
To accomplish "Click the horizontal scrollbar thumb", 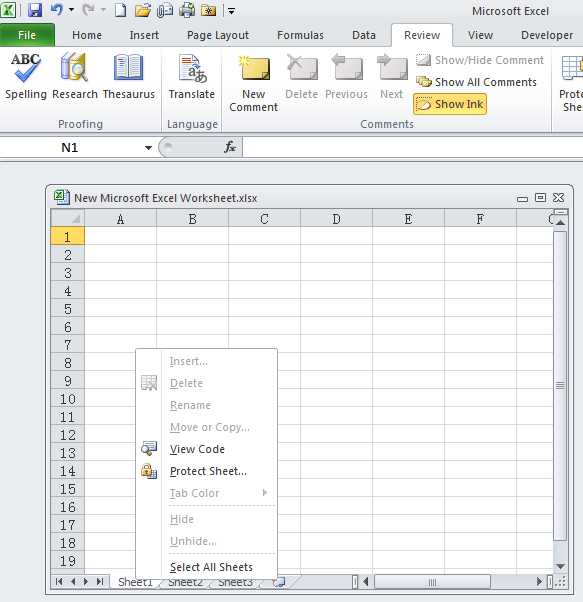I will click(432, 582).
